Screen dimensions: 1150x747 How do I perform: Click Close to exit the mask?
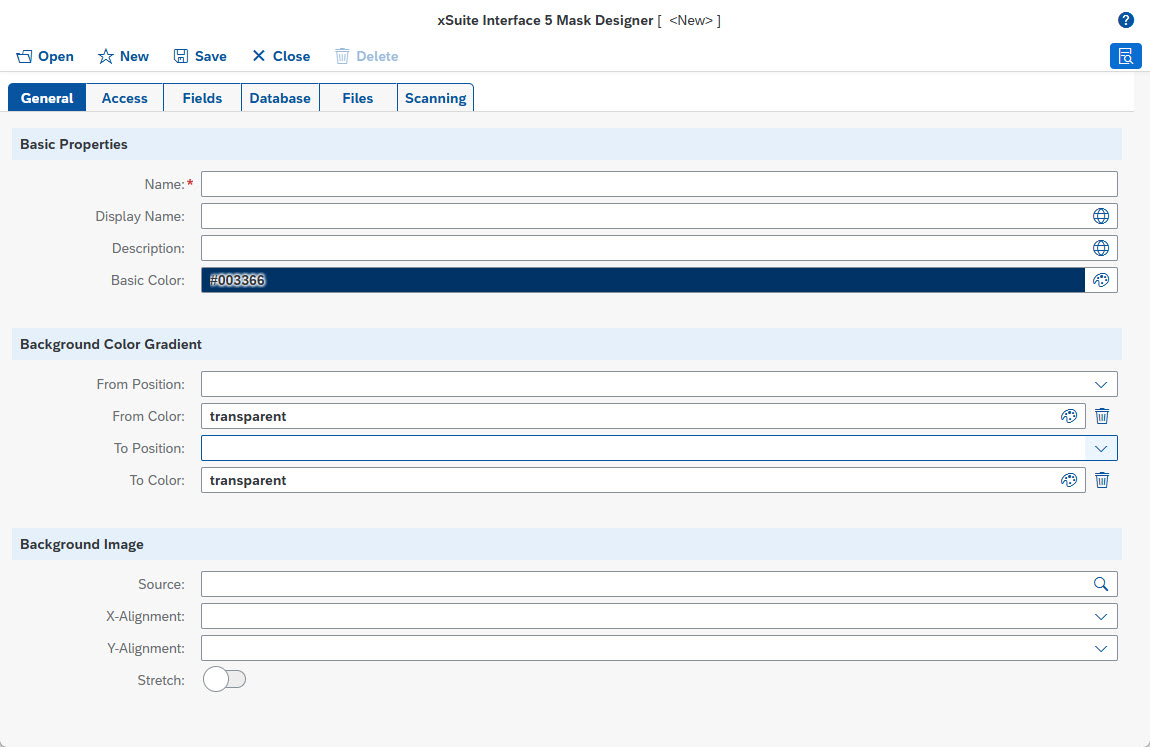(280, 56)
